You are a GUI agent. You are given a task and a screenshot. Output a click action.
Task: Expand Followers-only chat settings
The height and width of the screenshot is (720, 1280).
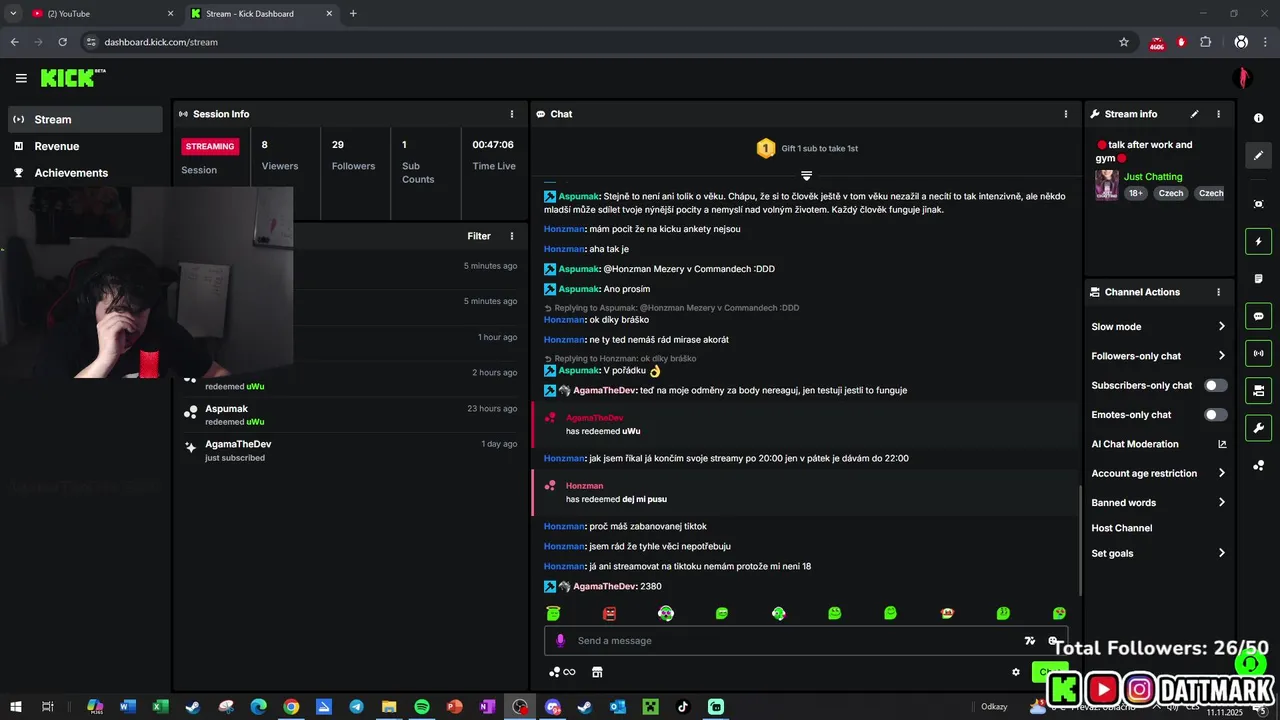[x=1159, y=356]
